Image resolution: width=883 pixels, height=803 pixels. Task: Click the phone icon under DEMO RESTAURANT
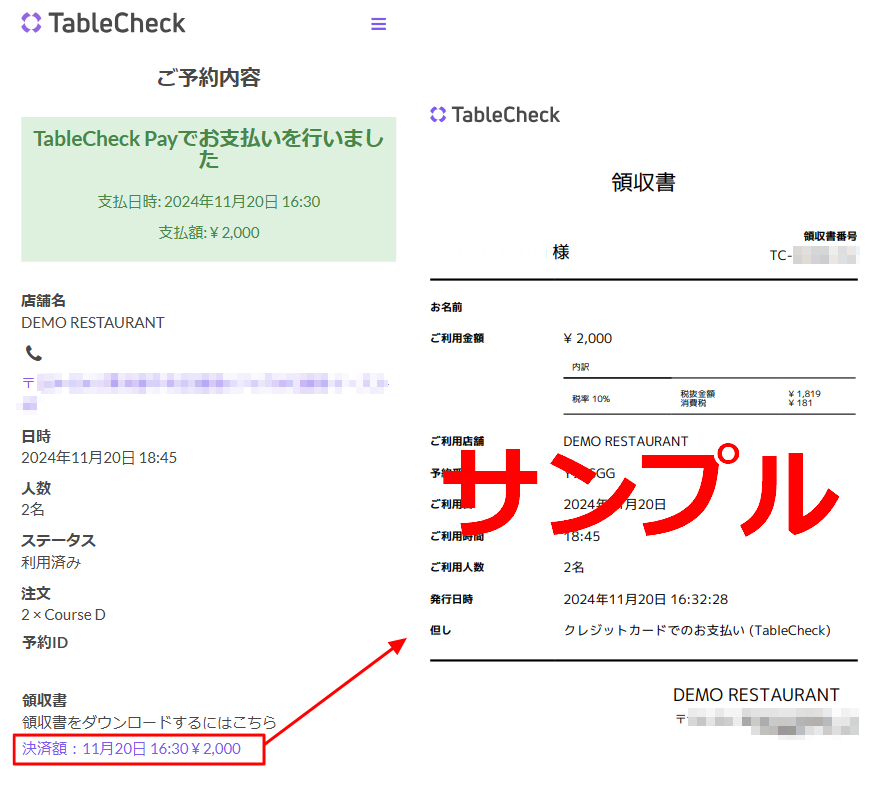tap(34, 353)
